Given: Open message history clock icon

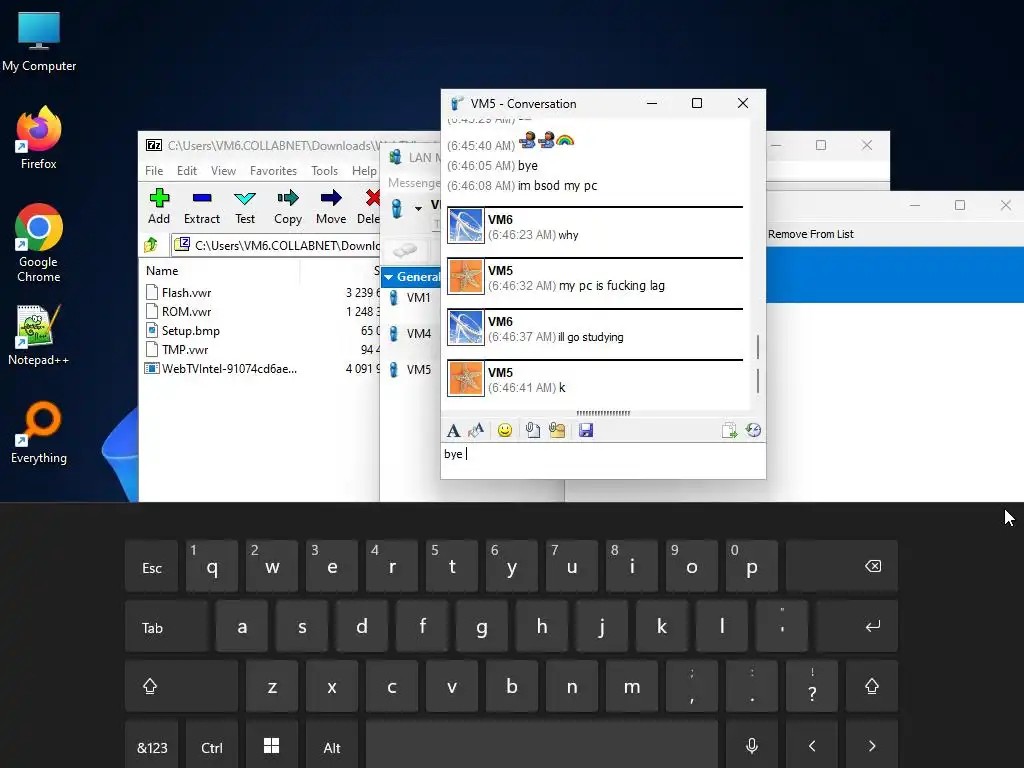Looking at the screenshot, I should pyautogui.click(x=753, y=430).
